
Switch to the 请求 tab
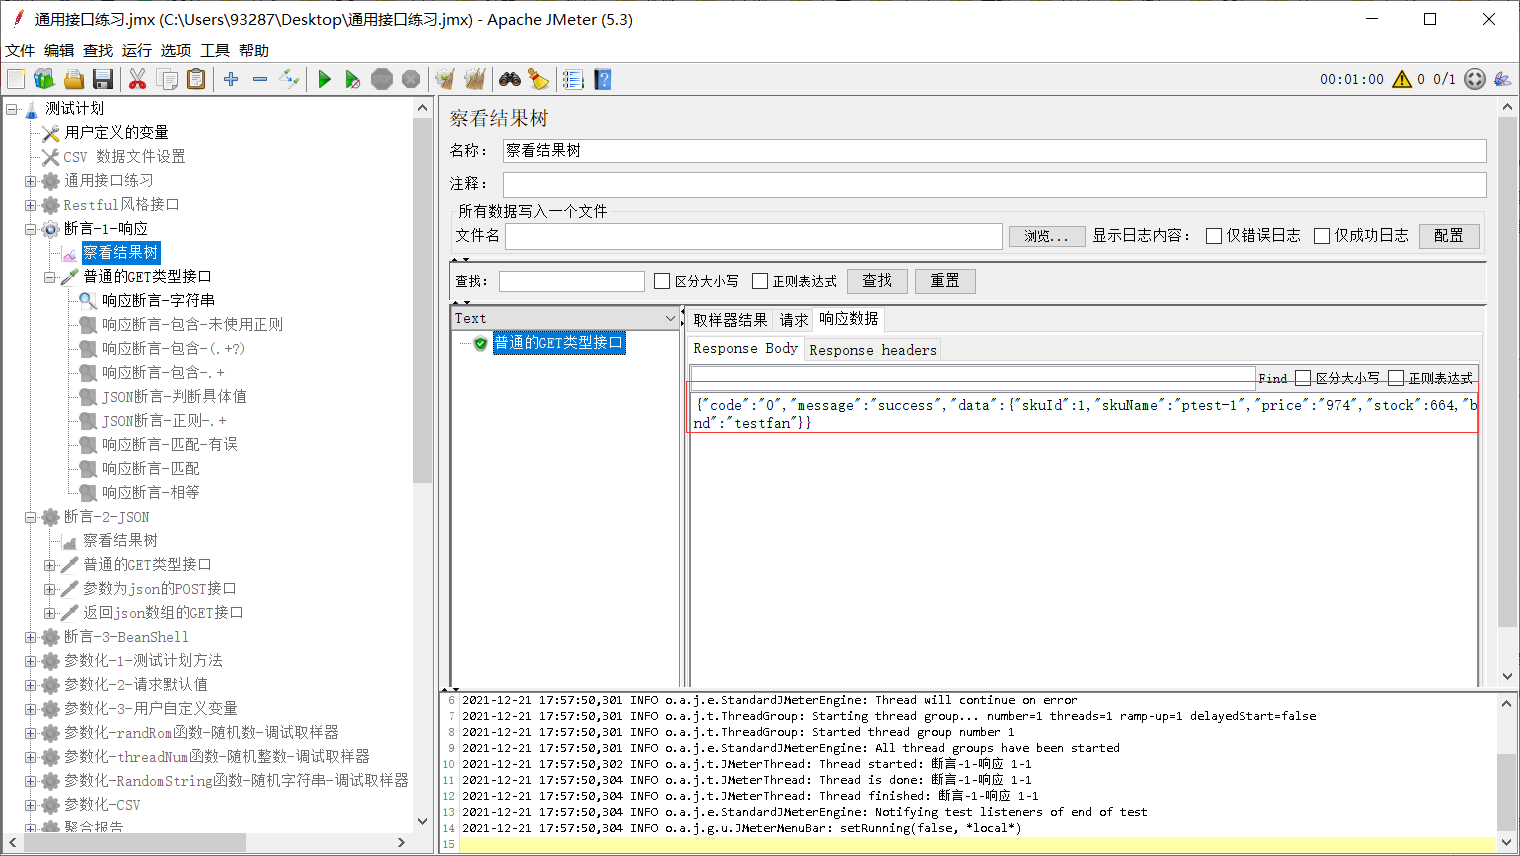pyautogui.click(x=794, y=320)
